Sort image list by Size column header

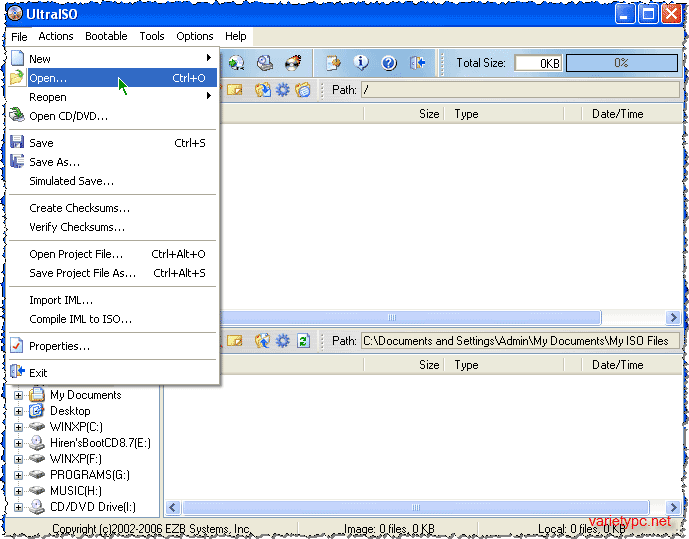coord(404,114)
